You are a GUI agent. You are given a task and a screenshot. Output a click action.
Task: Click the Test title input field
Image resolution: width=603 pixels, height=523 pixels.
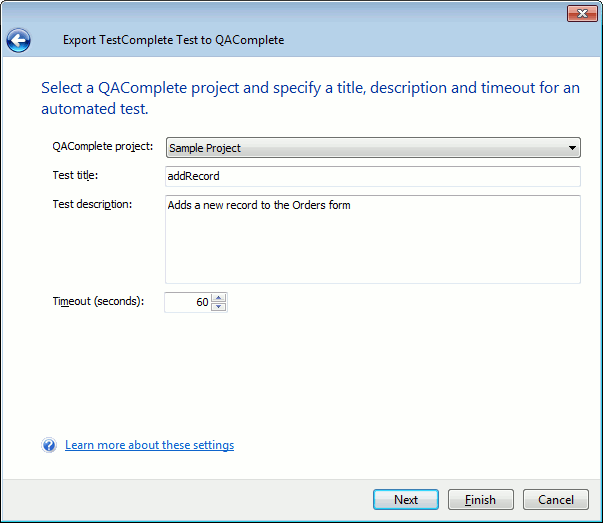coord(372,176)
